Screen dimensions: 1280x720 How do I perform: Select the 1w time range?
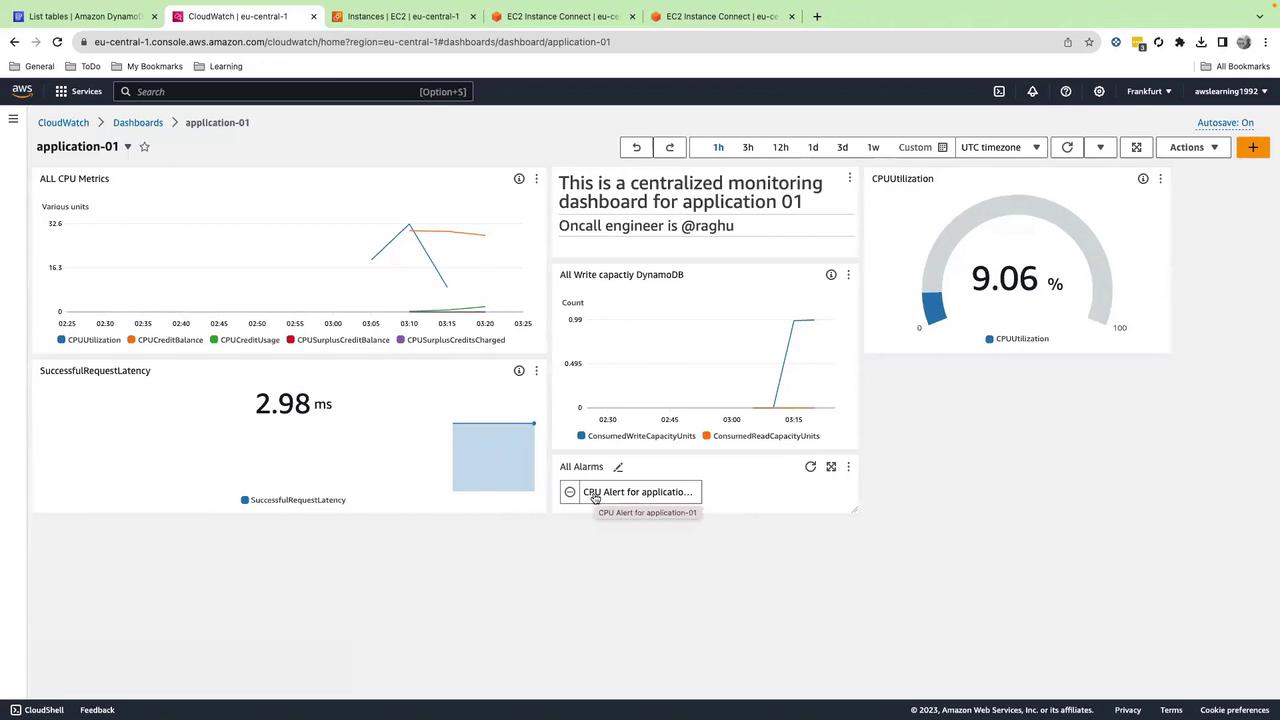(x=873, y=147)
